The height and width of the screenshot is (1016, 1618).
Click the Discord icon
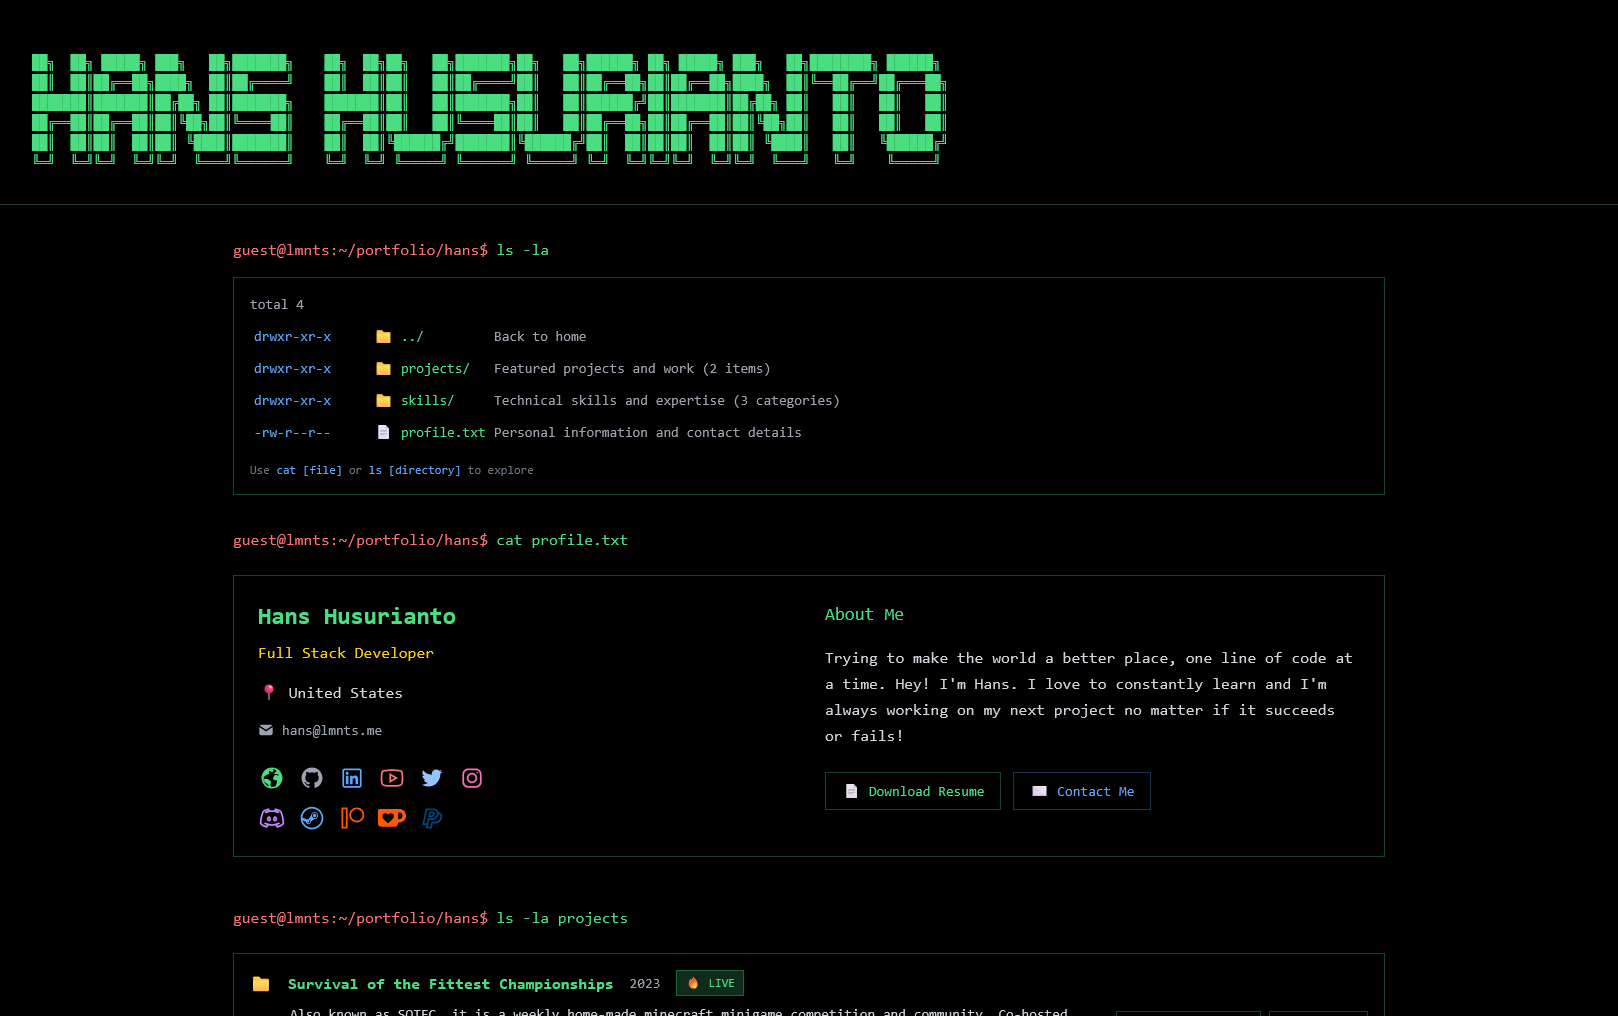272,818
